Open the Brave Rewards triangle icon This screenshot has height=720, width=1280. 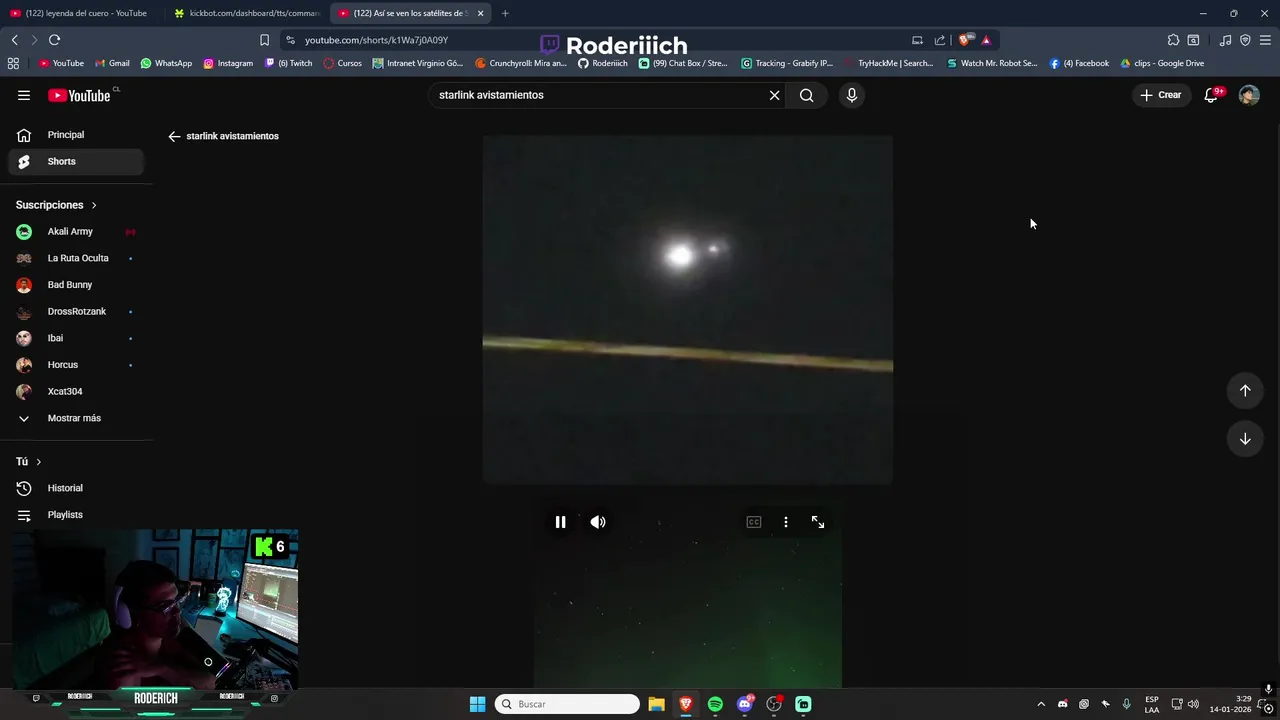[x=986, y=40]
